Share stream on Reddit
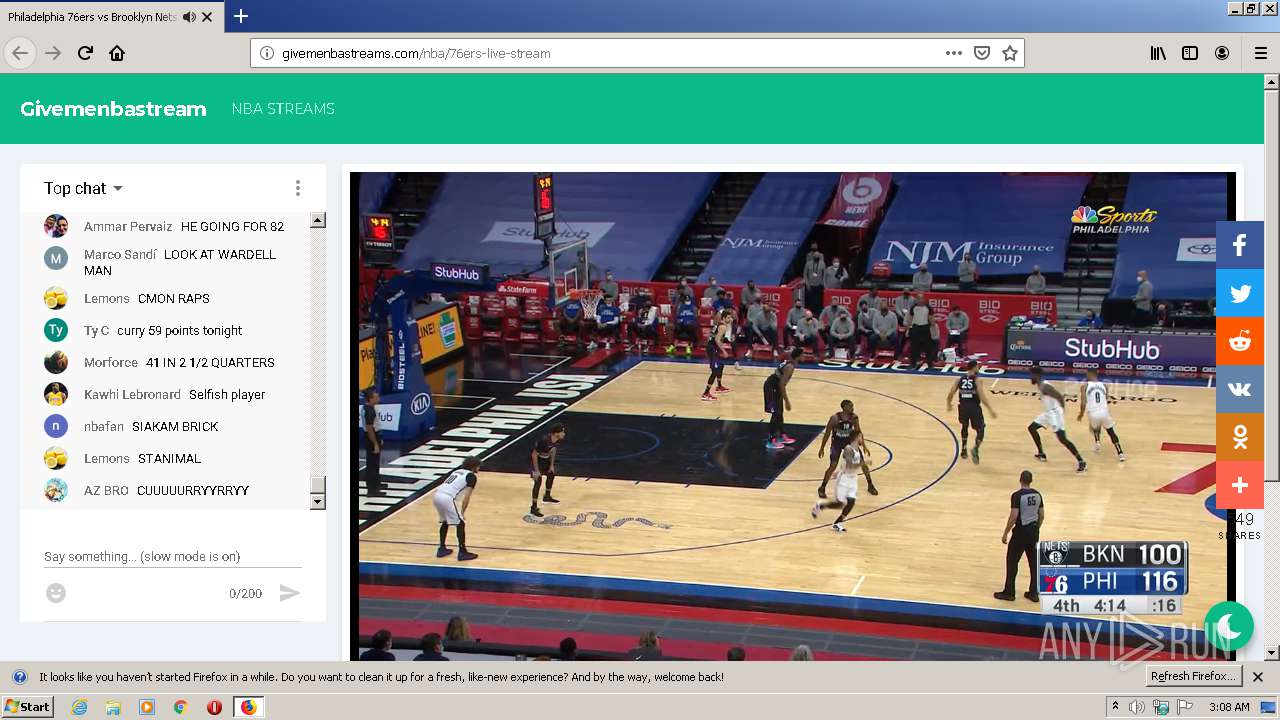The image size is (1280, 720). (x=1240, y=341)
